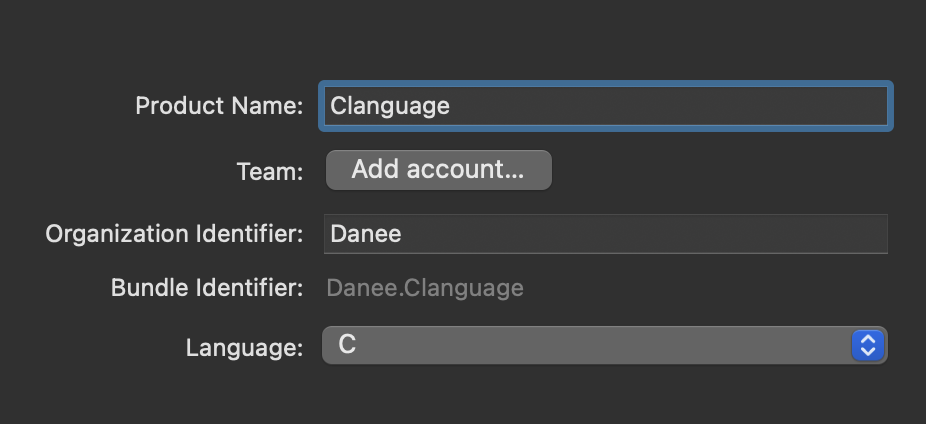The image size is (926, 424).
Task: Click the Bundle Identifier label
Action: pos(207,289)
